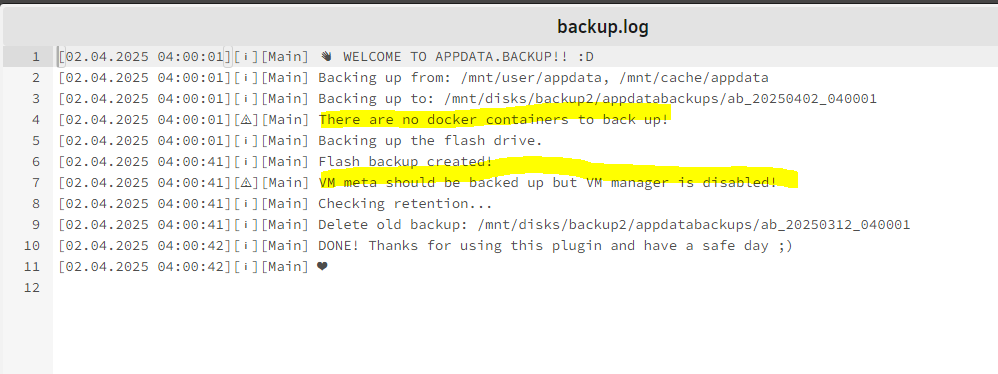Image resolution: width=998 pixels, height=374 pixels.
Task: Click the warning triangle icon on line 4
Action: click(246, 120)
